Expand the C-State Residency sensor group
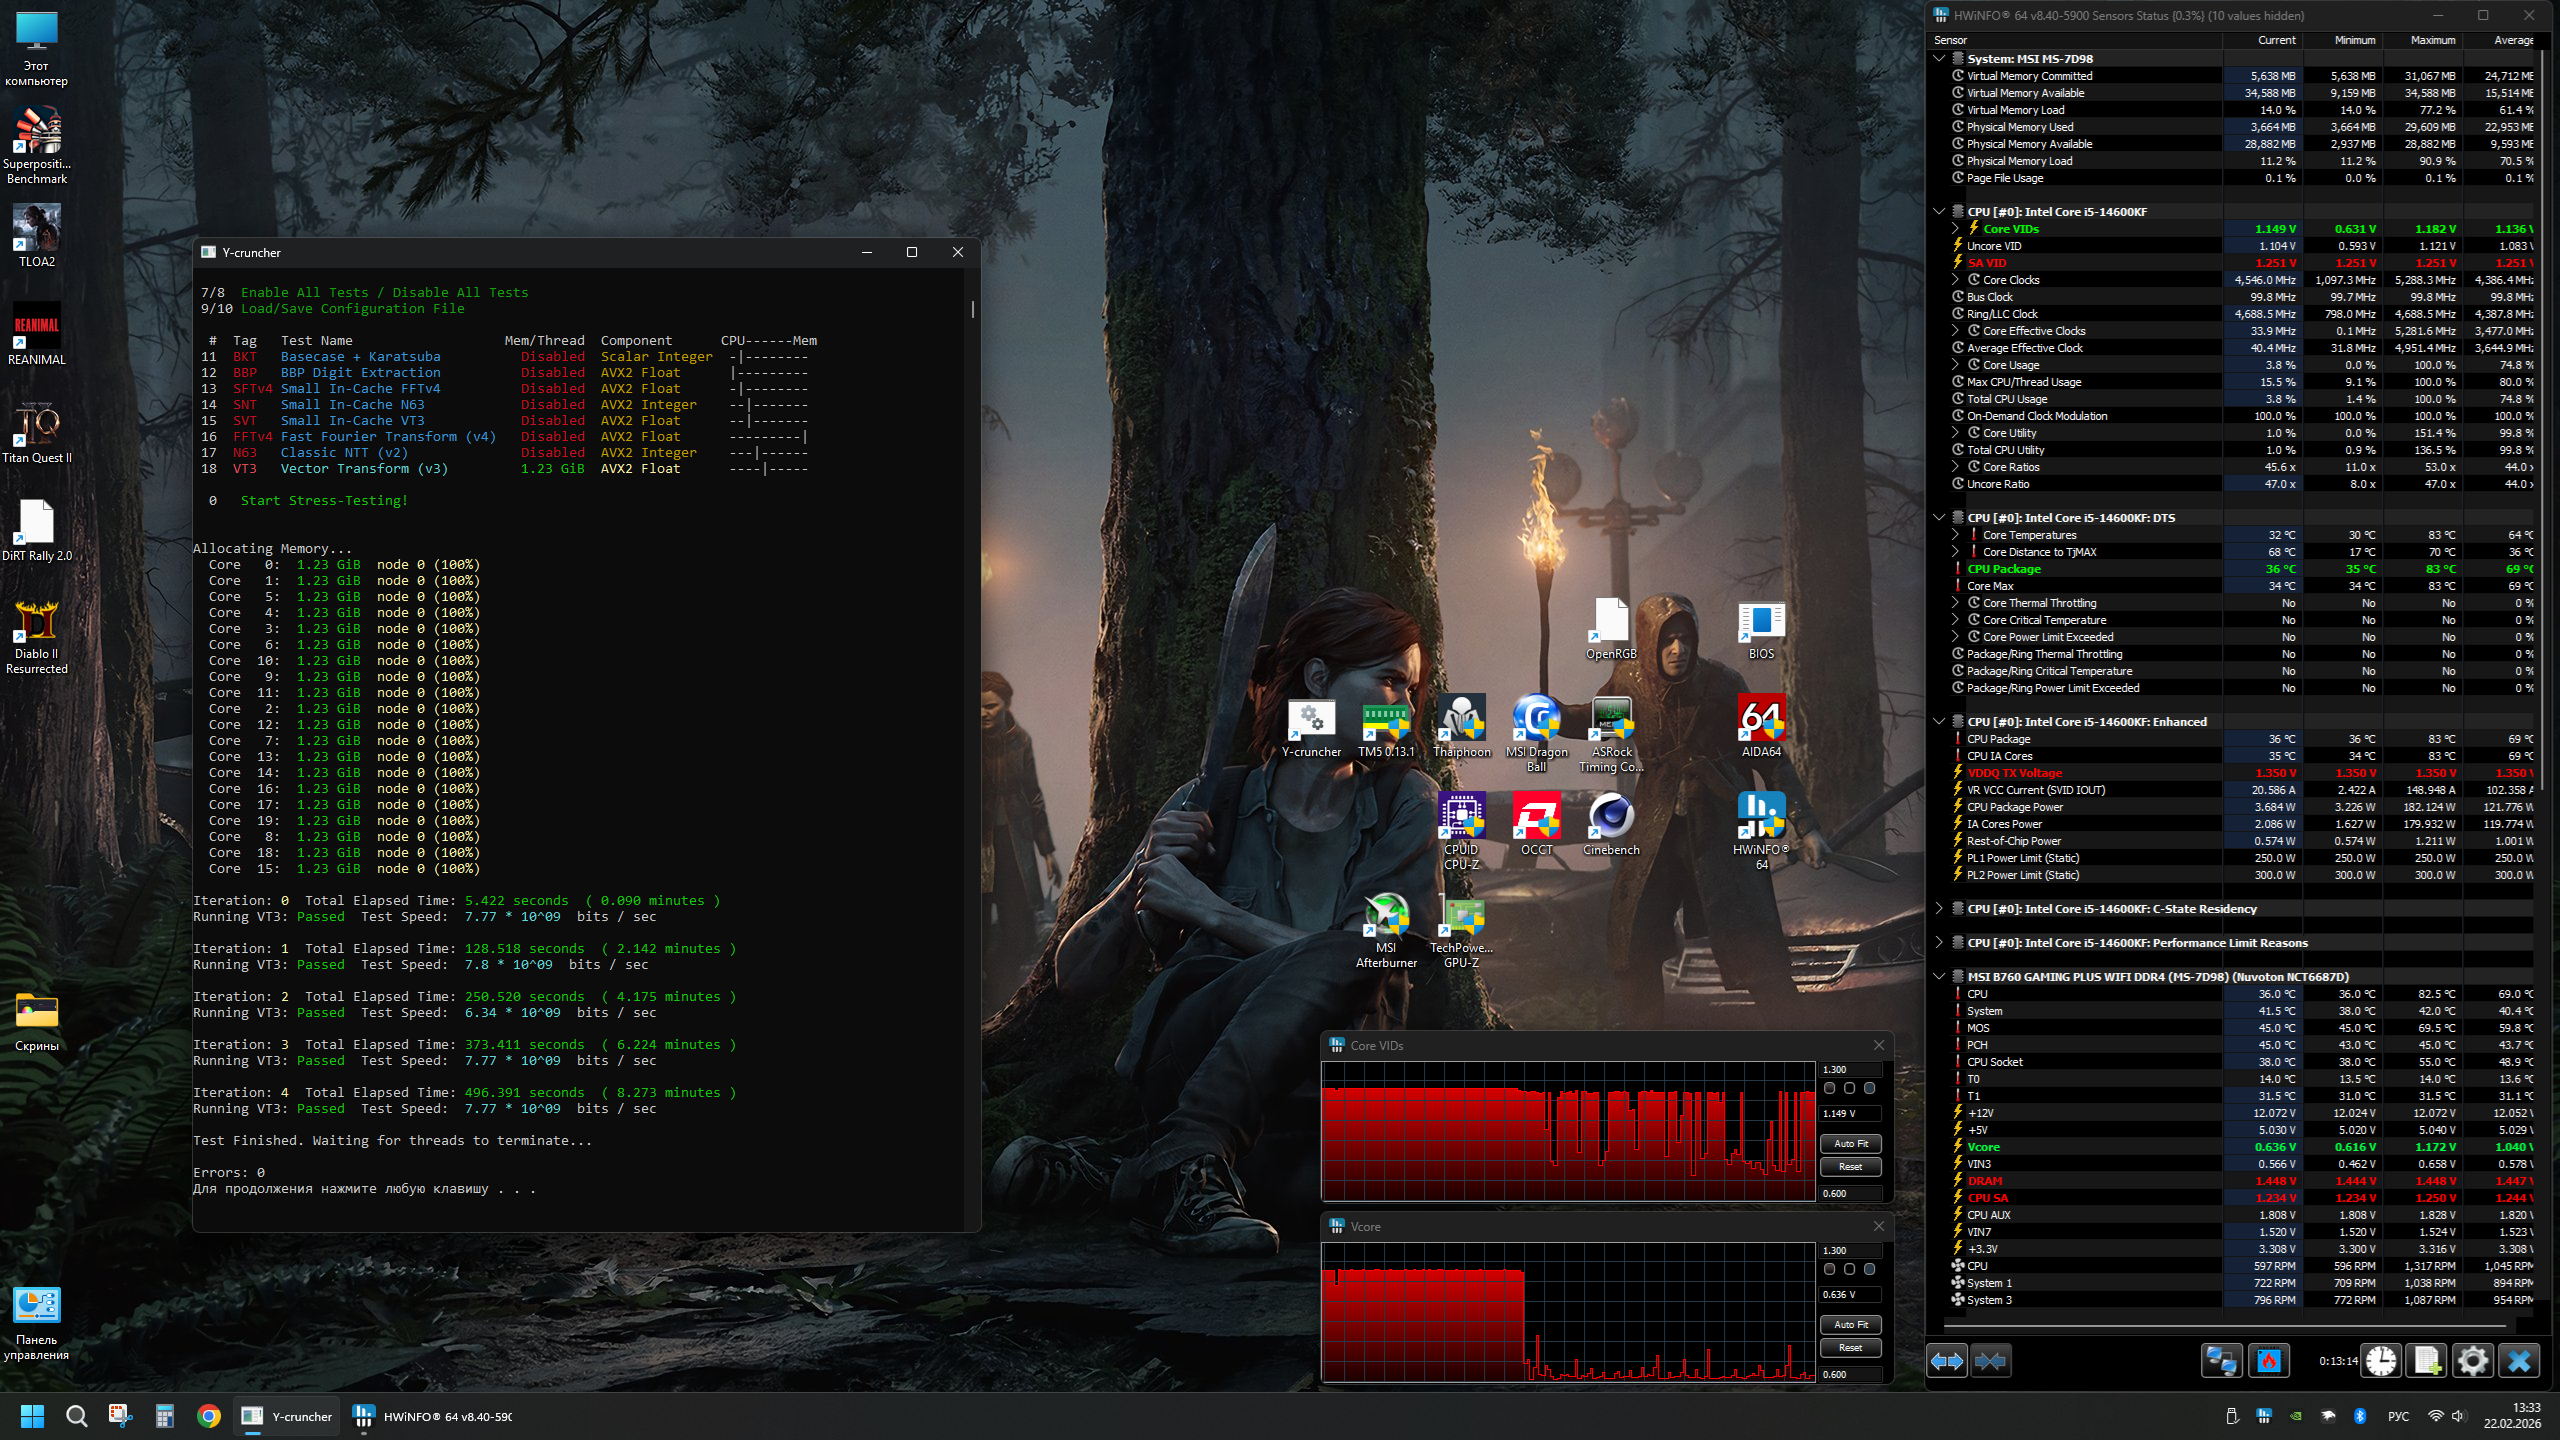The height and width of the screenshot is (1440, 2560). click(x=1939, y=909)
